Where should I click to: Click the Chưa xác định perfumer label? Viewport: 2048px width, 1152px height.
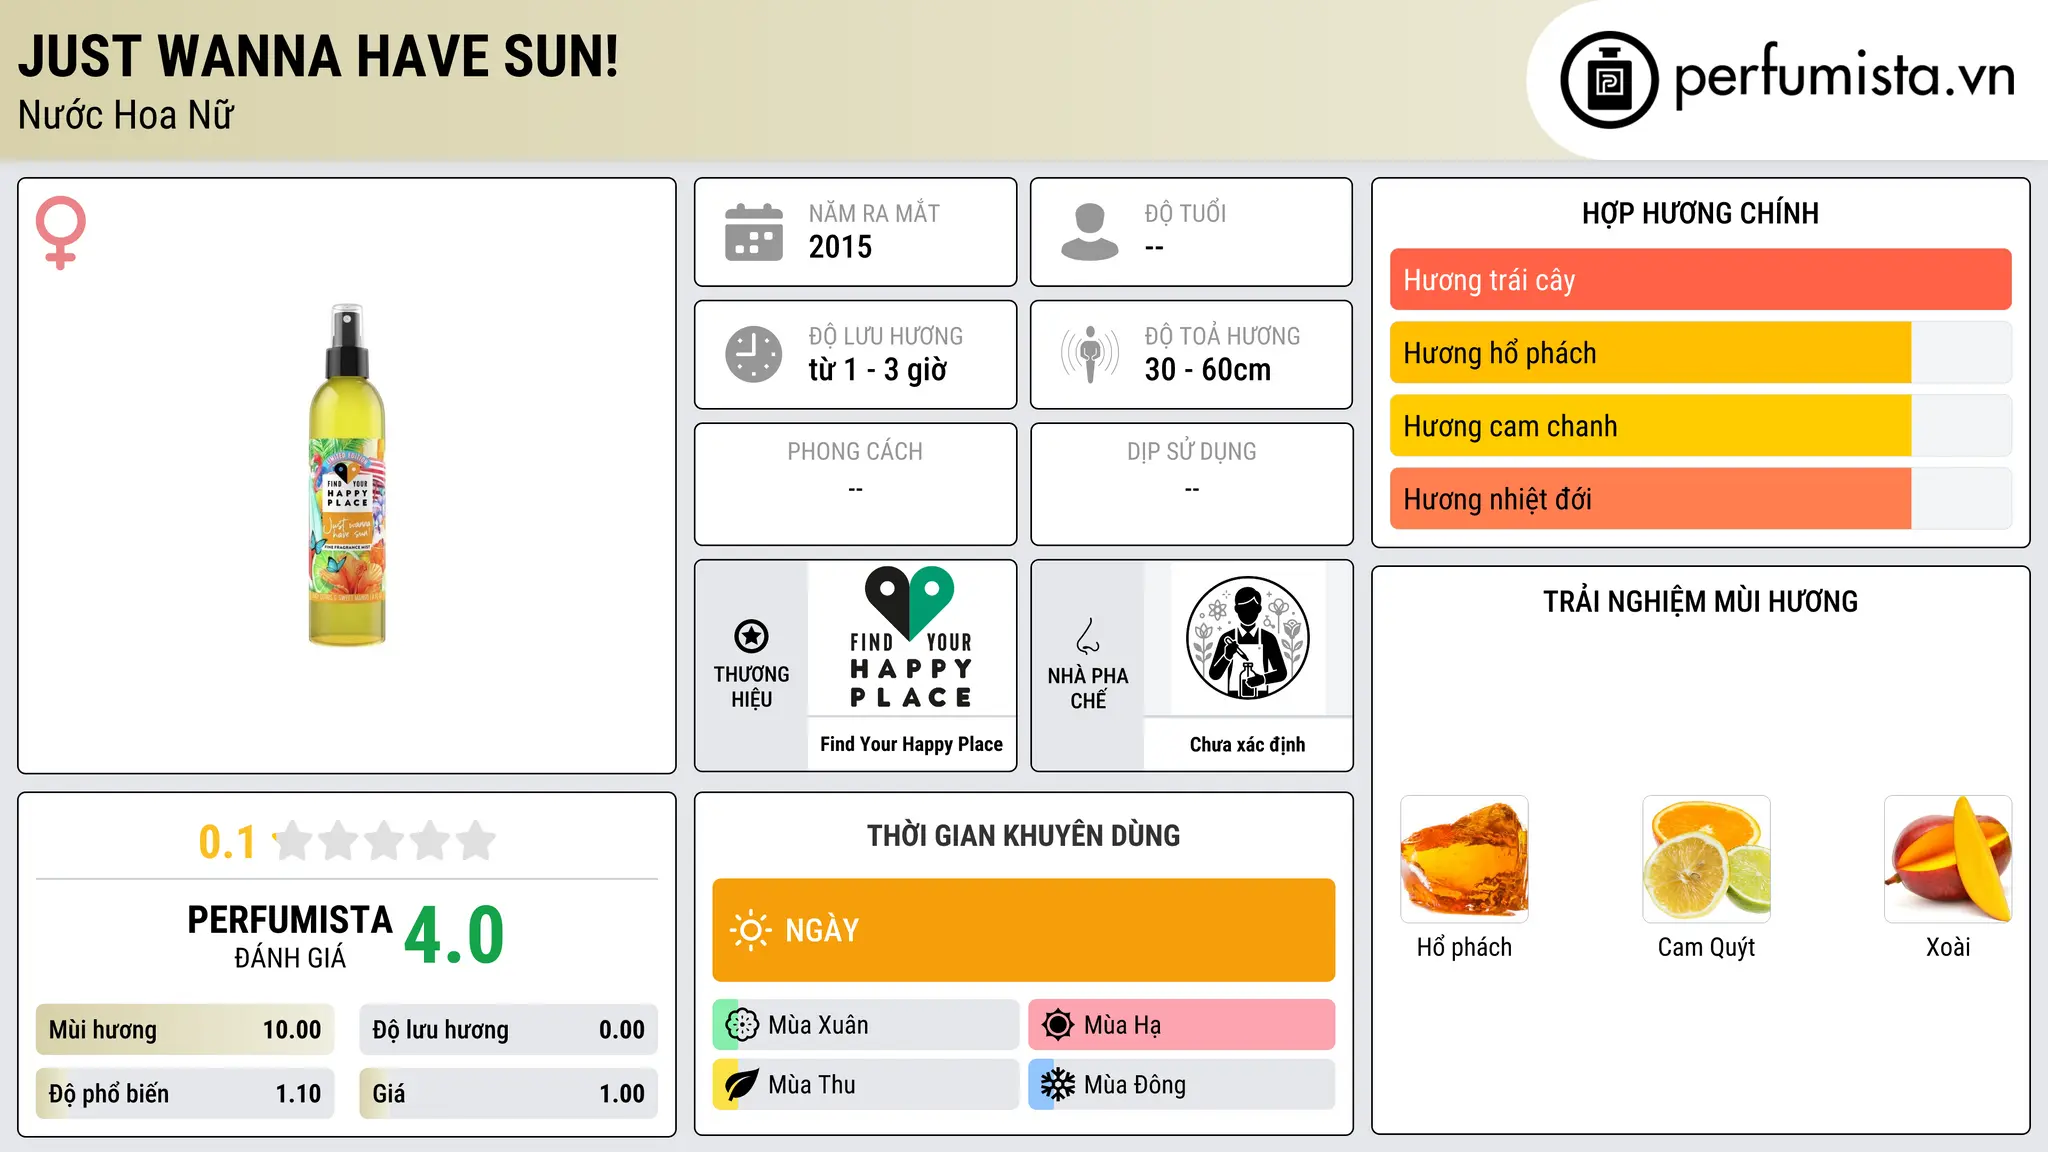pos(1247,744)
